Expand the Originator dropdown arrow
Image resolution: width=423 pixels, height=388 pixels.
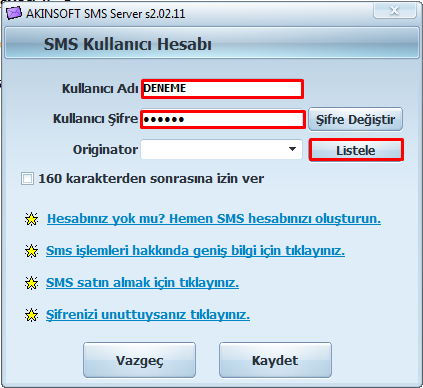(x=292, y=149)
